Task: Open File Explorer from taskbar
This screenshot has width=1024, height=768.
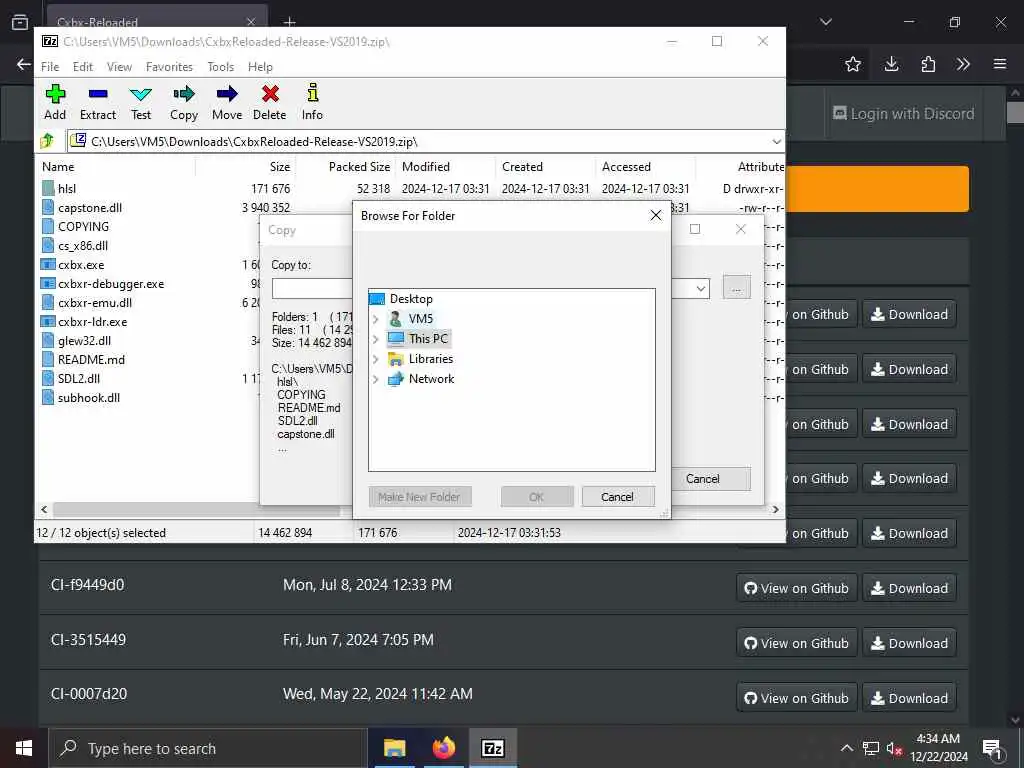Action: coord(394,748)
